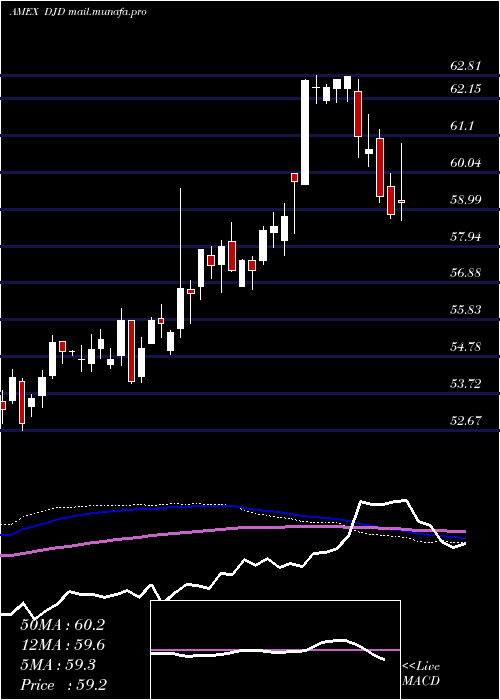Click the 58.99 price axis label
Viewport: 500px width, 700px height.
point(466,200)
